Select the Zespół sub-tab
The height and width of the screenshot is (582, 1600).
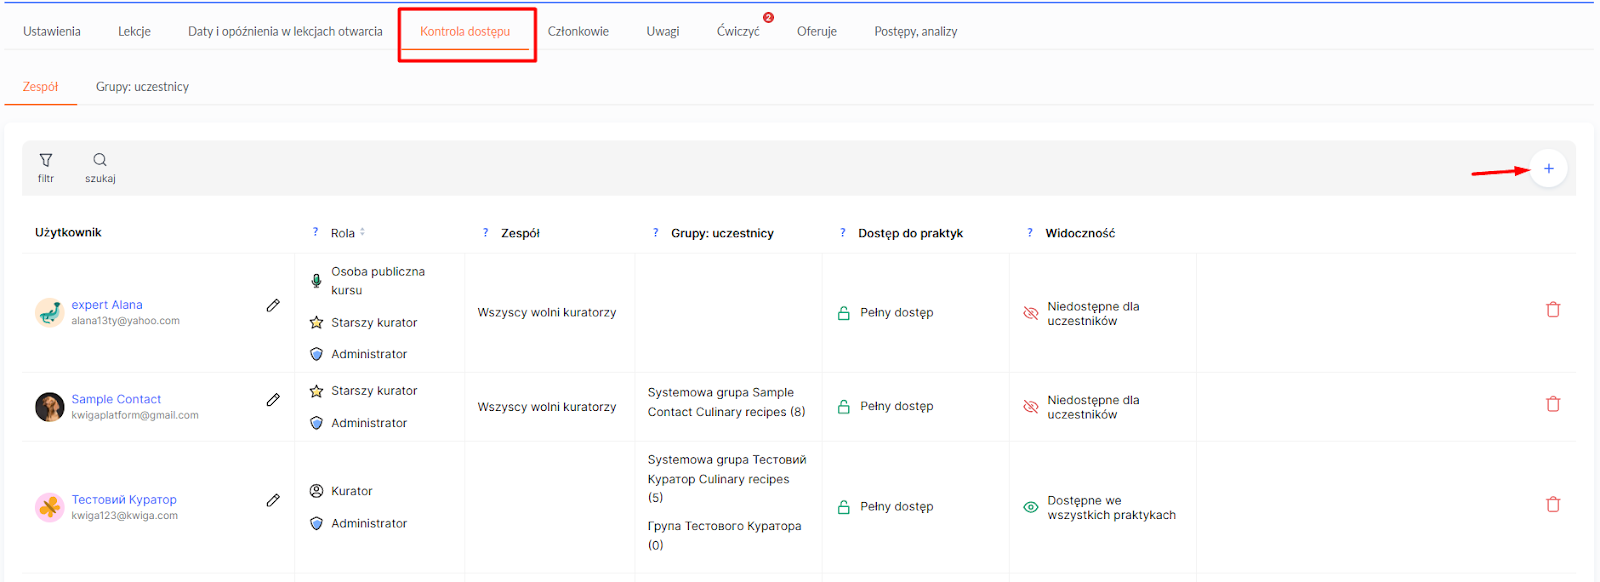[41, 87]
